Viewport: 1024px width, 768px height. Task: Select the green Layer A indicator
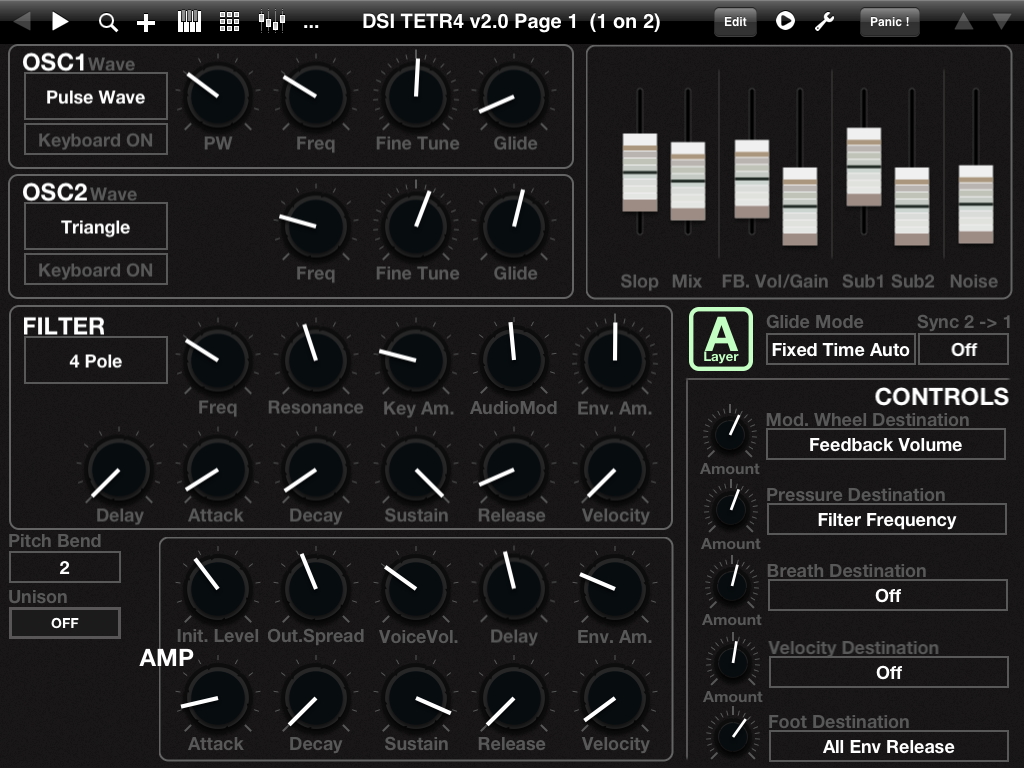721,339
